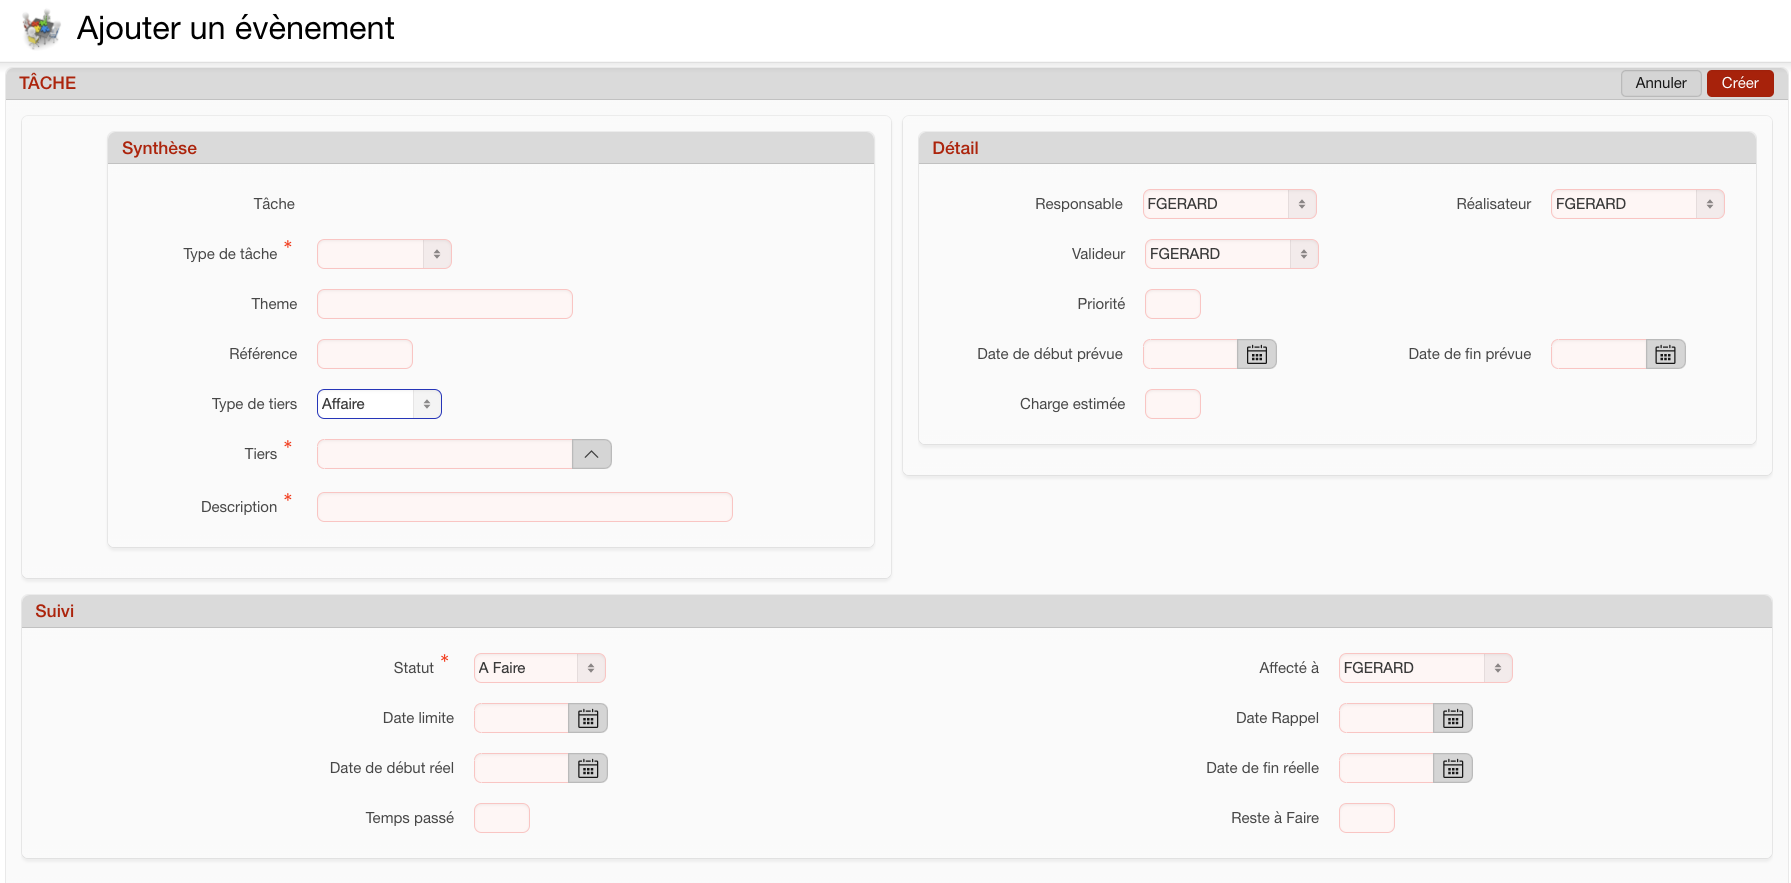This screenshot has height=883, width=1791.
Task: Open the Date limite calendar picker
Action: 588,718
